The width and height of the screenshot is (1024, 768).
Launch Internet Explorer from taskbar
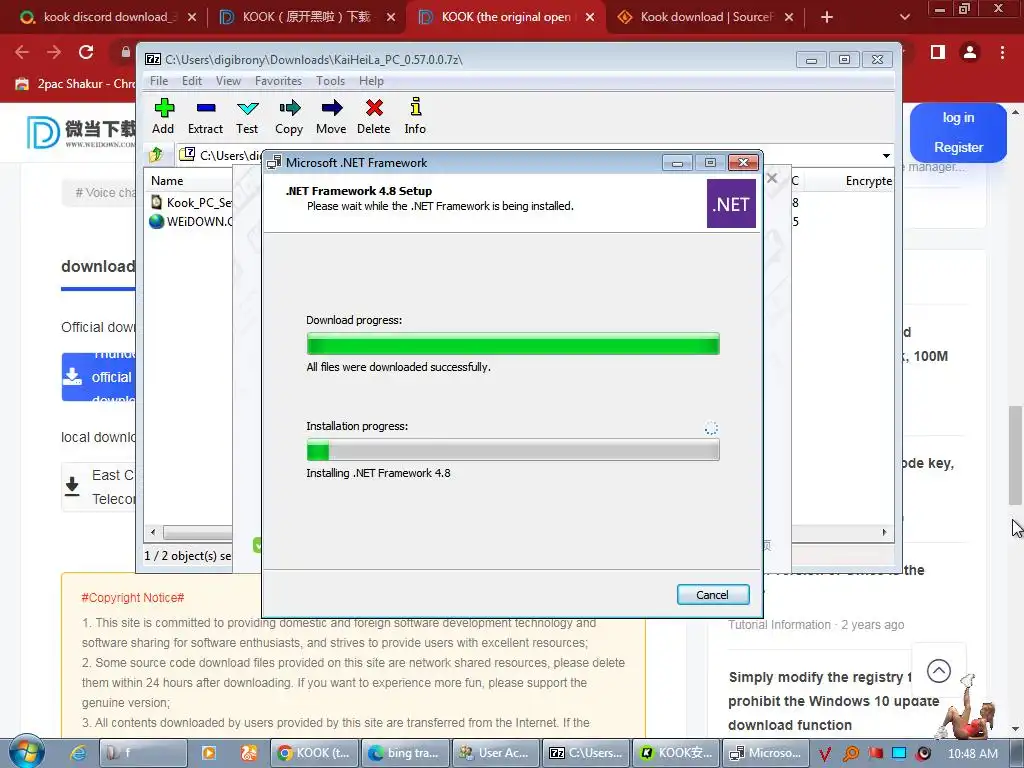[78, 753]
